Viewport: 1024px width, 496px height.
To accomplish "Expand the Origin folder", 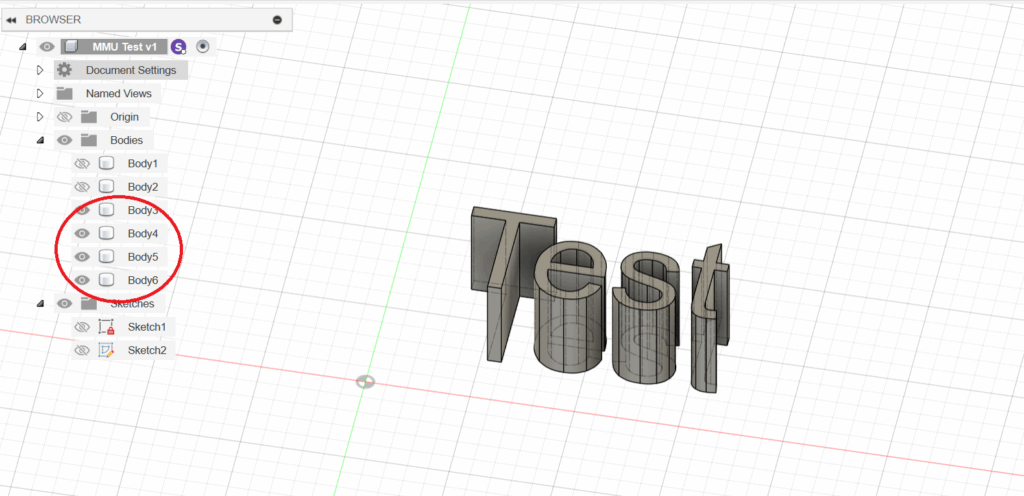I will pyautogui.click(x=40, y=117).
